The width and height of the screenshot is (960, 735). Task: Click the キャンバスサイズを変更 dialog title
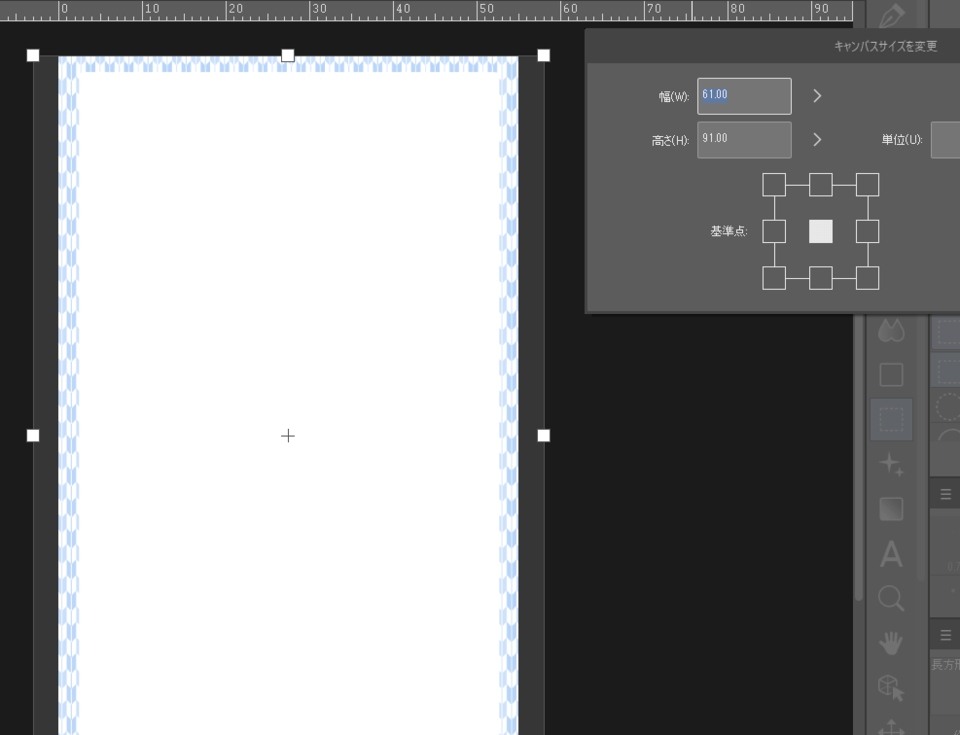click(x=885, y=46)
